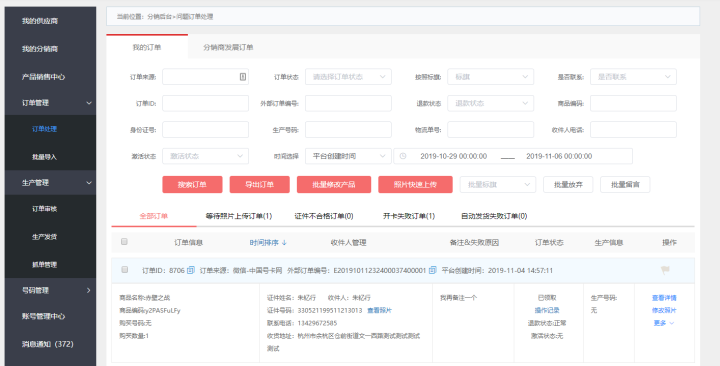
Task: Focus the 身份证号 input field
Action: (205, 130)
